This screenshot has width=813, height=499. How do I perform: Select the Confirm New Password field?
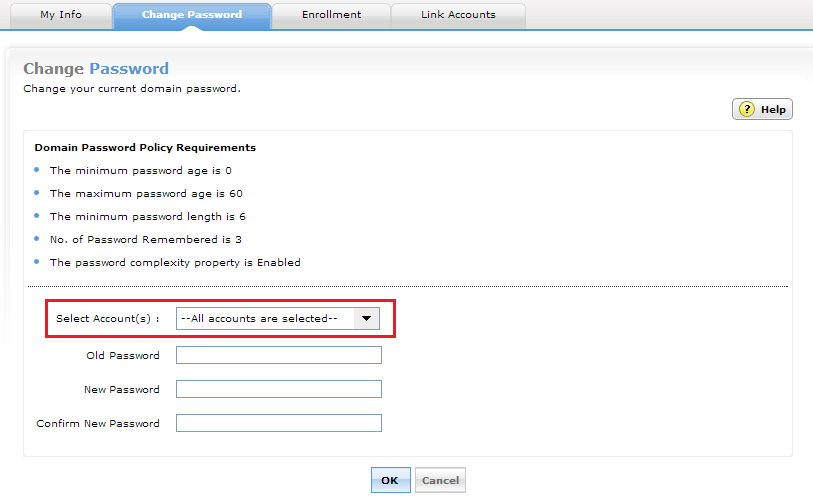pos(278,423)
